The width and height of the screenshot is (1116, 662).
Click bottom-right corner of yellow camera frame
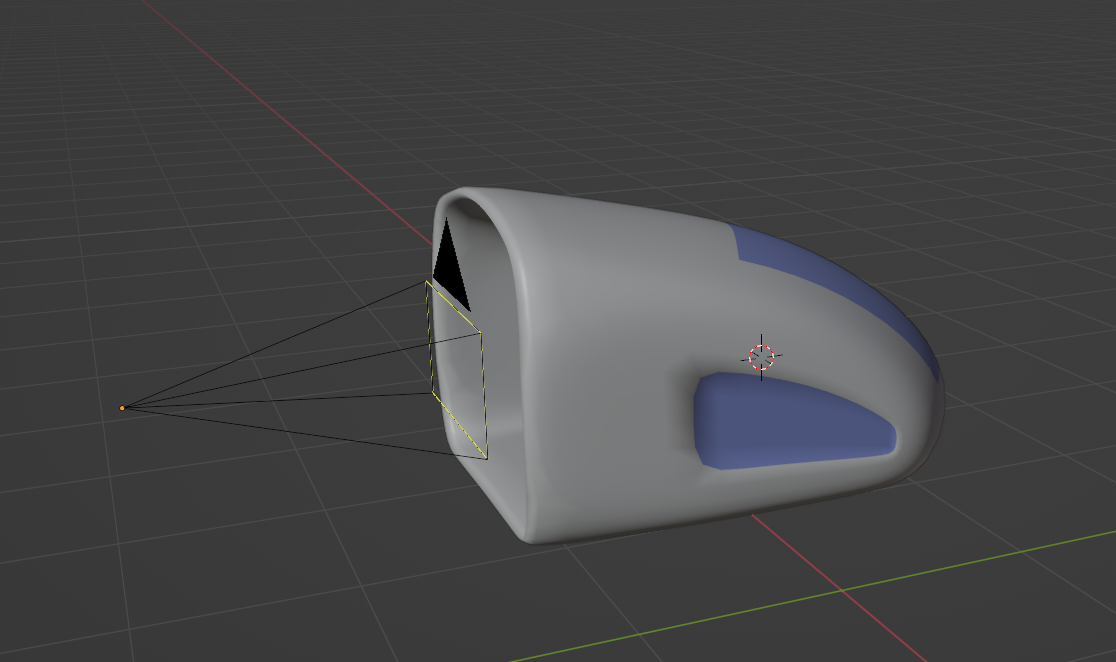click(487, 459)
